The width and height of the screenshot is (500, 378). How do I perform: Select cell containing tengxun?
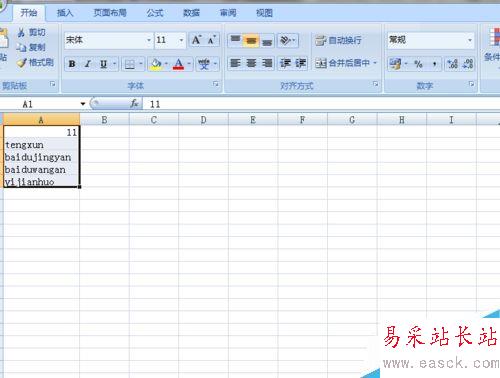coord(41,145)
